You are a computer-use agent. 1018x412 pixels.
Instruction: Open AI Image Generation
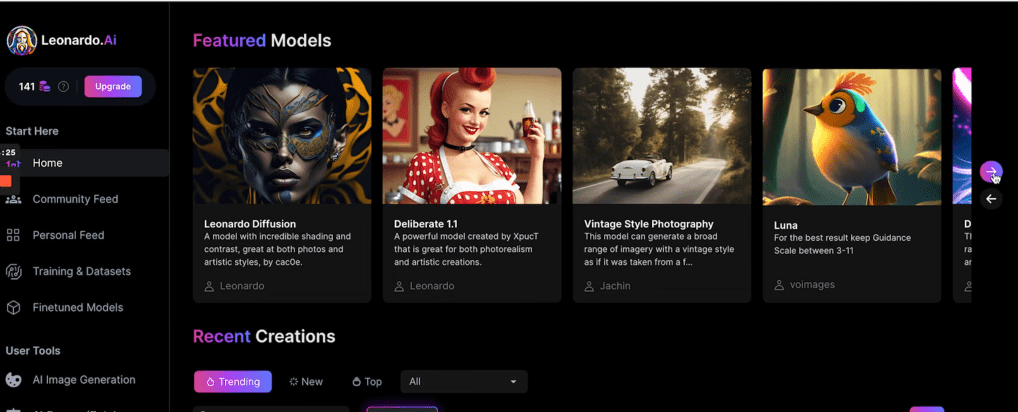pyautogui.click(x=84, y=380)
